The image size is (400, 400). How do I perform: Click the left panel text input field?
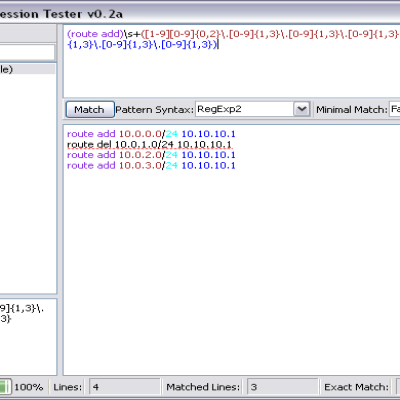27,52
